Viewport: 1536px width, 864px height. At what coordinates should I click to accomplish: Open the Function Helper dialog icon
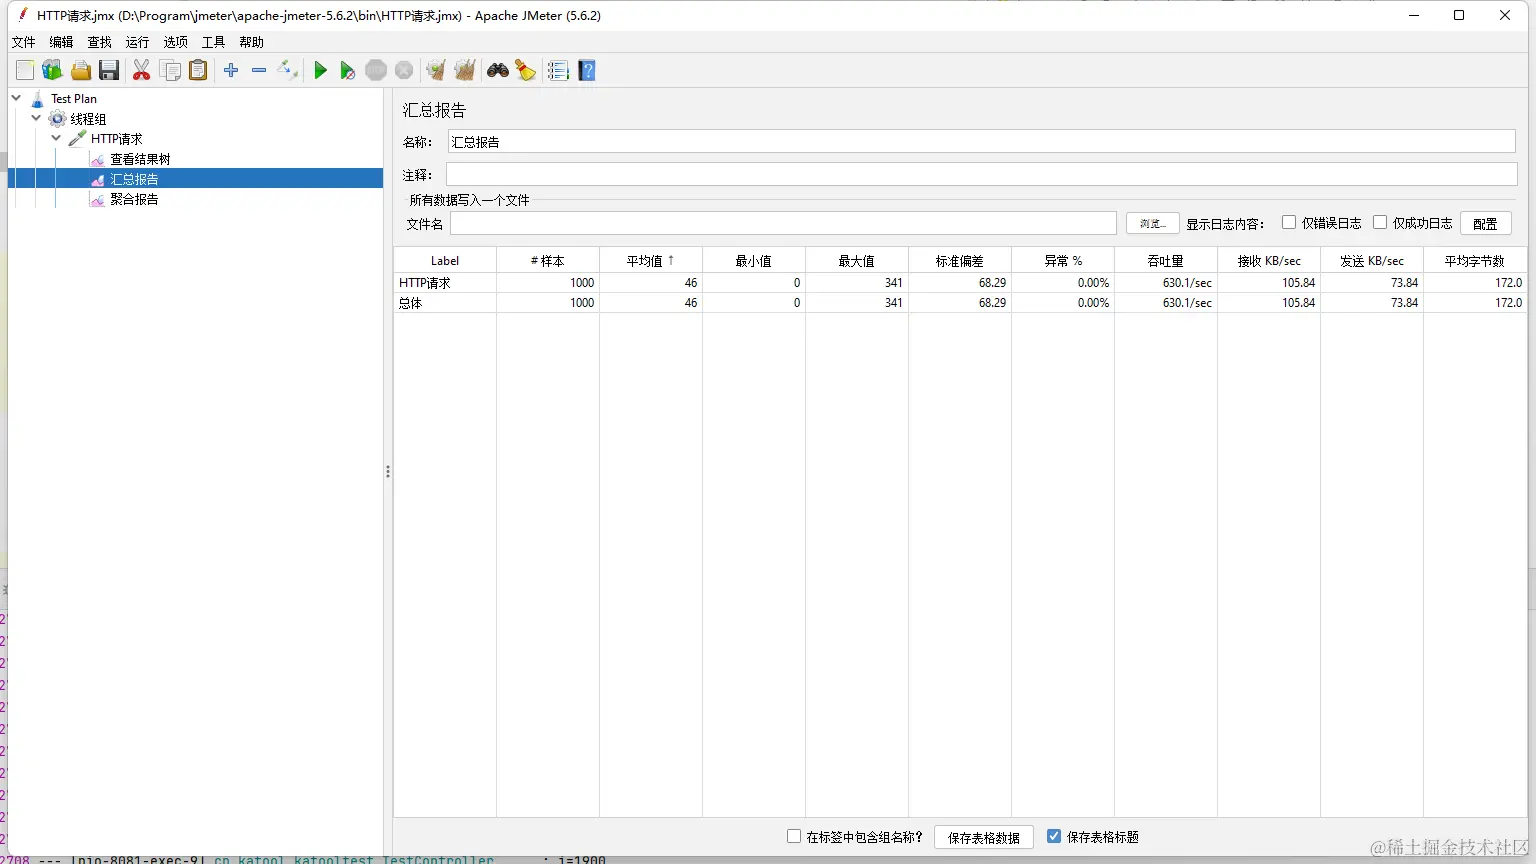[x=558, y=70]
